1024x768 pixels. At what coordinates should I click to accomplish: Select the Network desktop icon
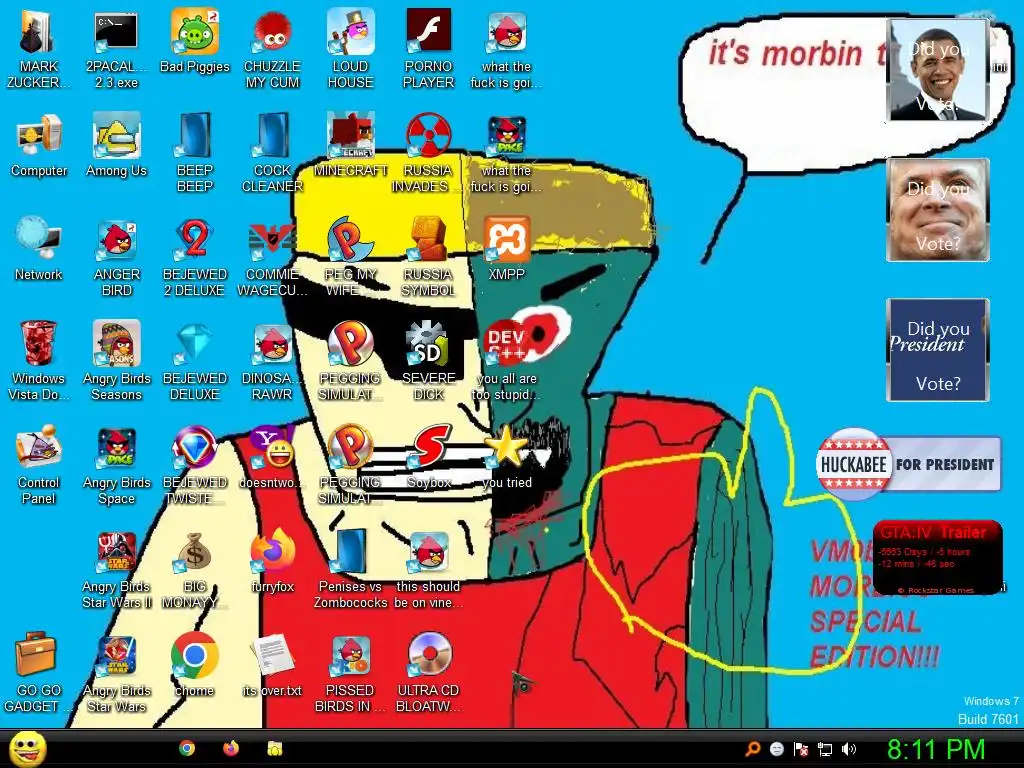coord(39,249)
